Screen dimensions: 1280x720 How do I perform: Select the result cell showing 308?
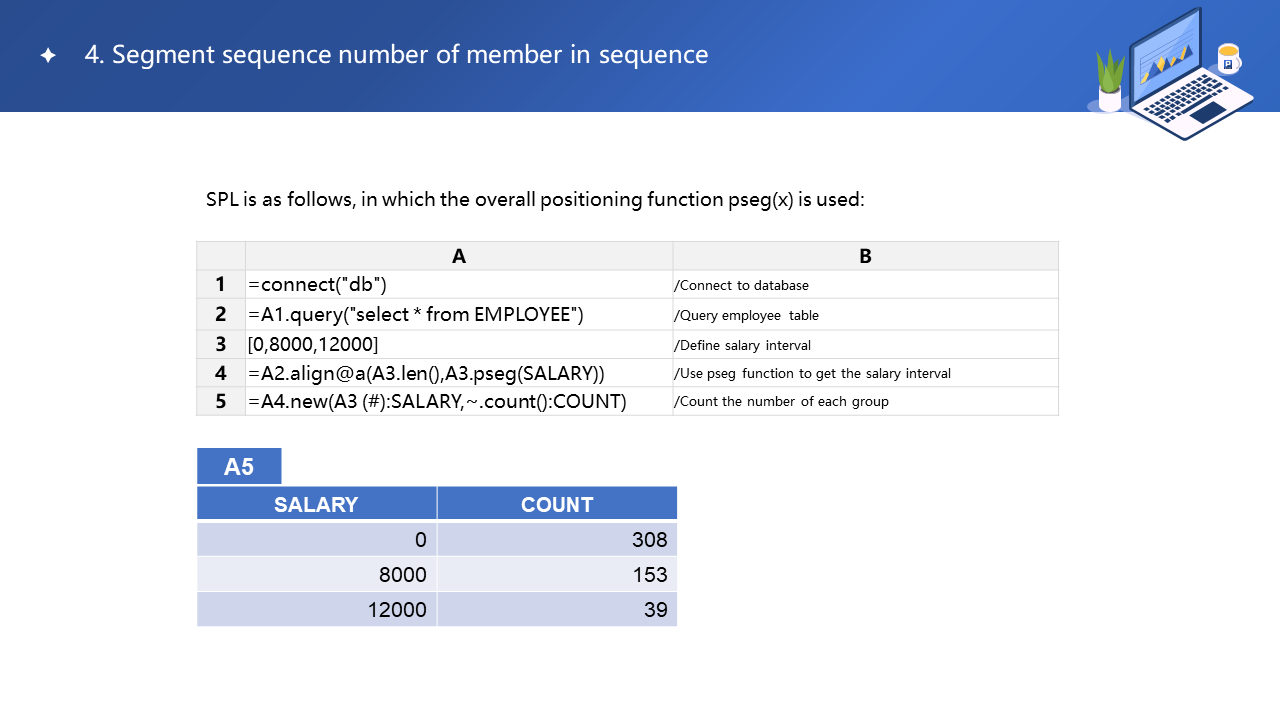point(557,540)
